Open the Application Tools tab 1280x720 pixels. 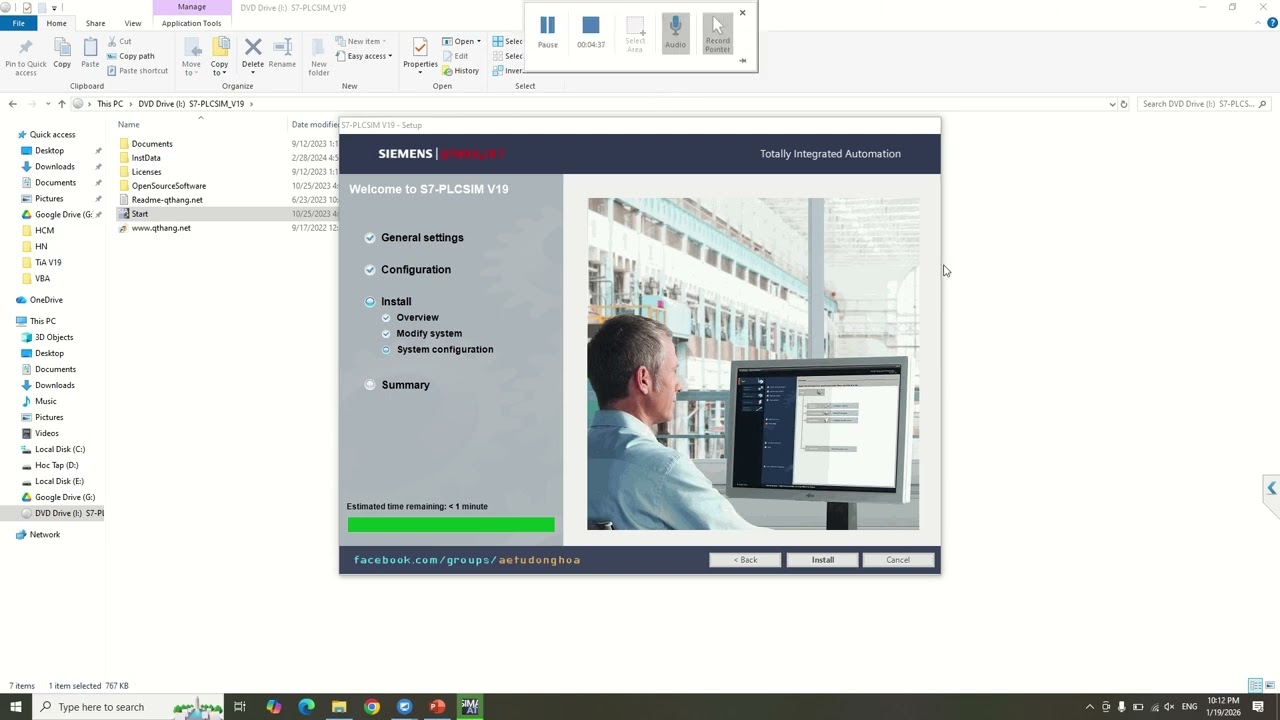(191, 23)
